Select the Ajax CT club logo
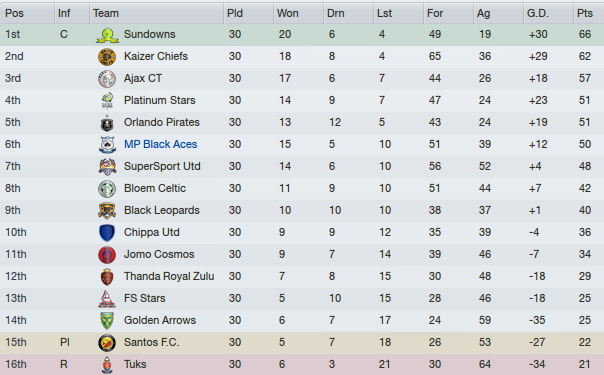The image size is (604, 375). click(x=107, y=79)
